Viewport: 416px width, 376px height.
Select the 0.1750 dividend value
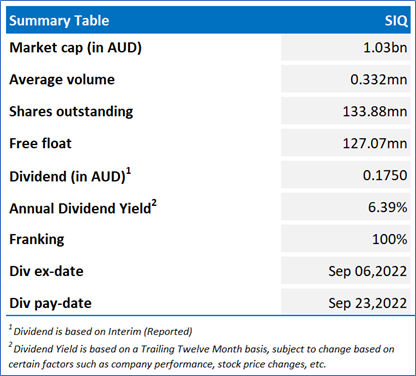(385, 175)
